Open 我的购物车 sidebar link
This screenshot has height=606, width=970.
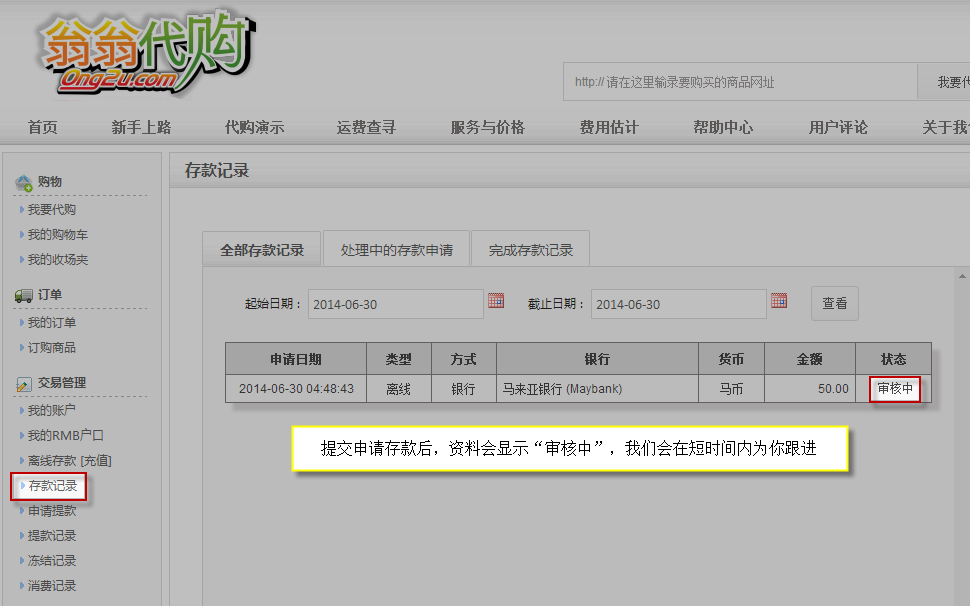[x=58, y=234]
